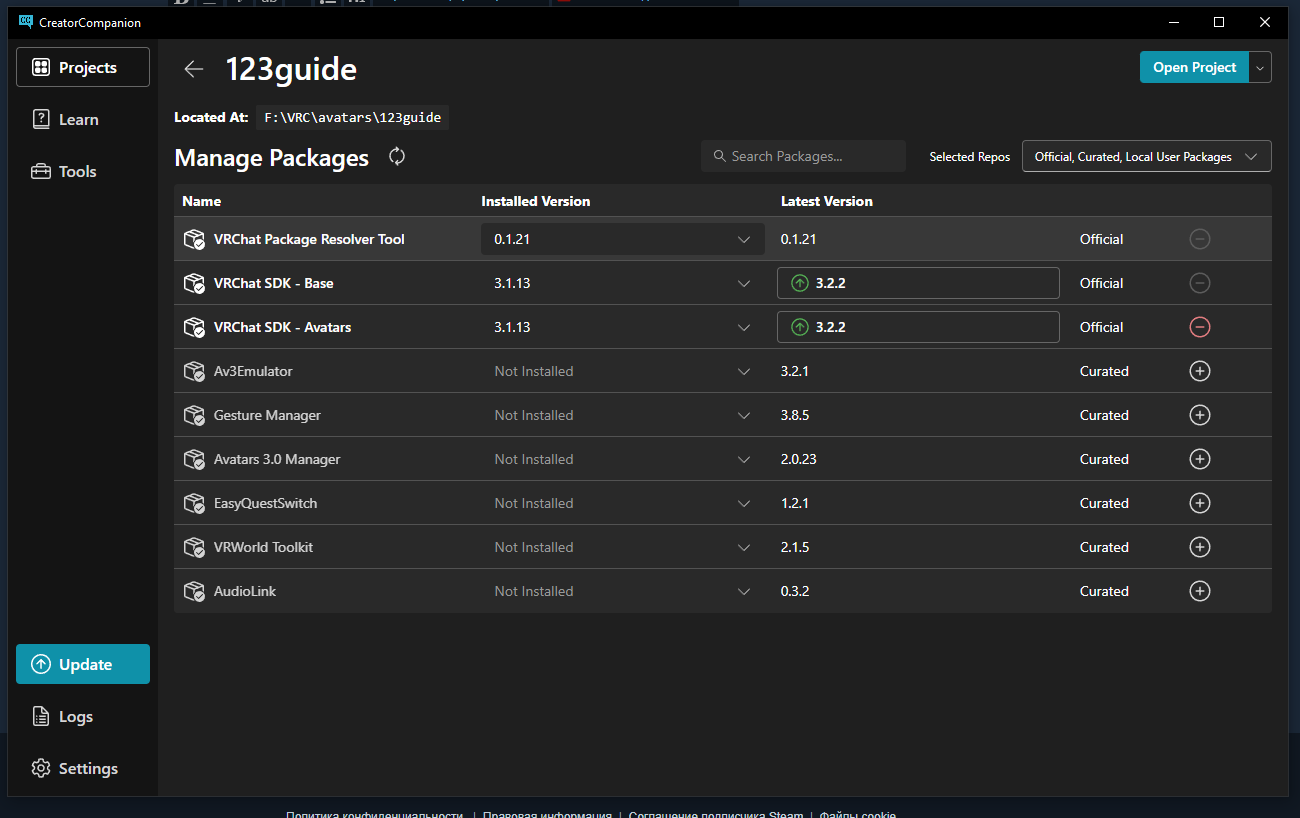
Task: Expand the arrow beside Open Project
Action: point(1260,67)
